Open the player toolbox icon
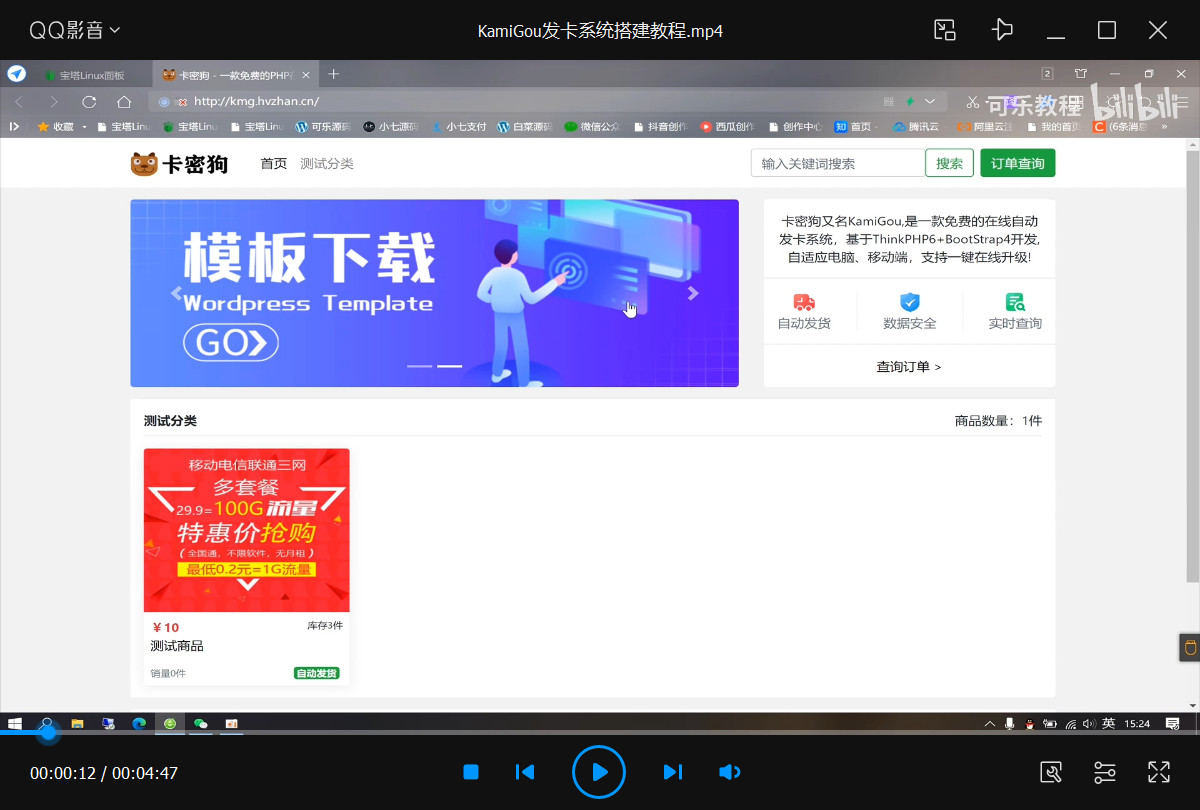The image size is (1200, 810). [x=1051, y=772]
